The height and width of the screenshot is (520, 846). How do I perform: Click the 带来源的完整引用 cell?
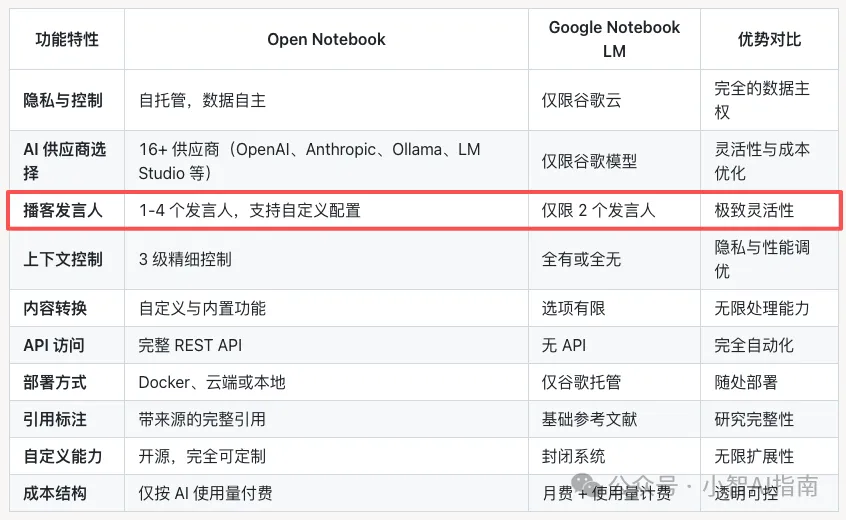(x=202, y=419)
